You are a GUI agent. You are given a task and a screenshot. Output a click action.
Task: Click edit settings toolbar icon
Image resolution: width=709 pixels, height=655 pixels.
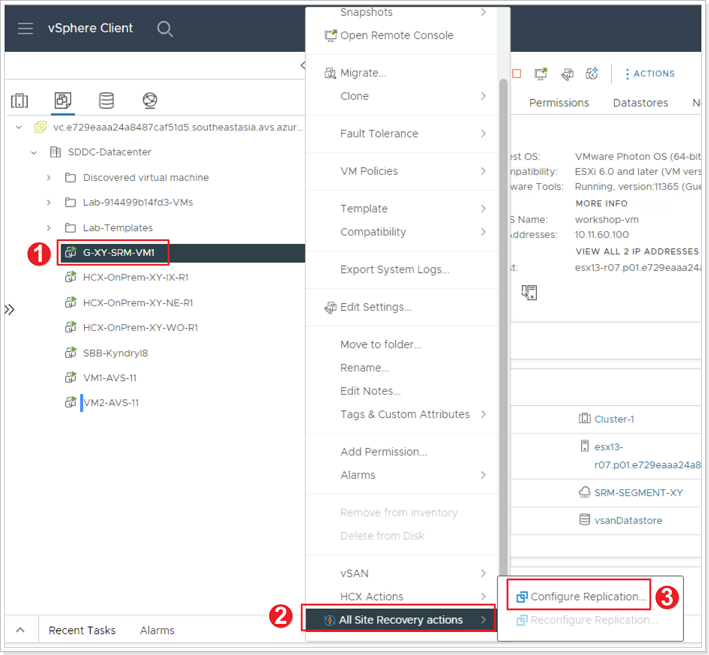(567, 74)
